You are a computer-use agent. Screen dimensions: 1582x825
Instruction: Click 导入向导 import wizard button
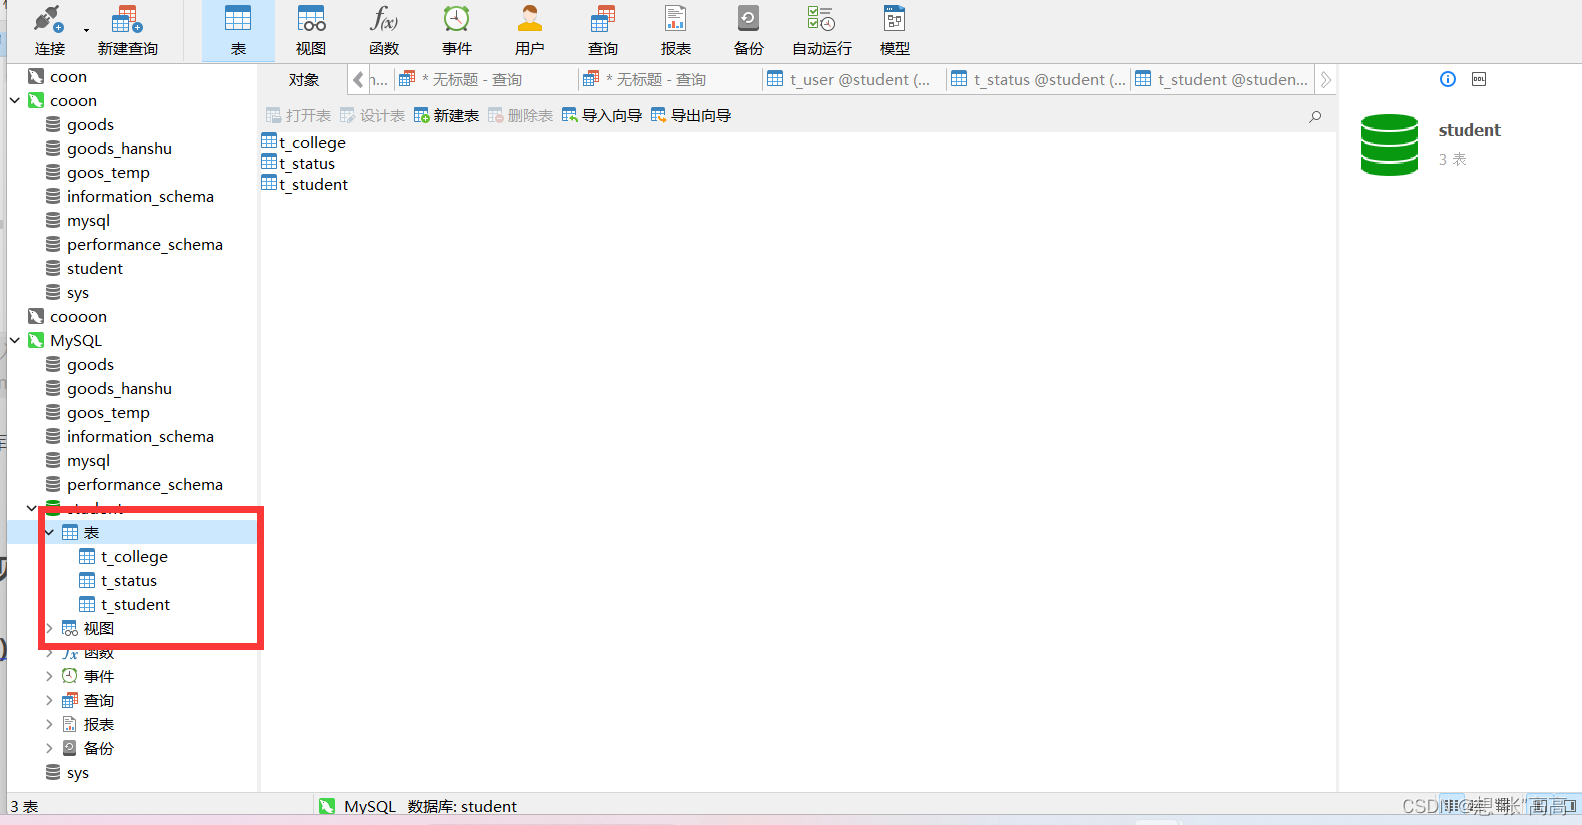(x=602, y=116)
